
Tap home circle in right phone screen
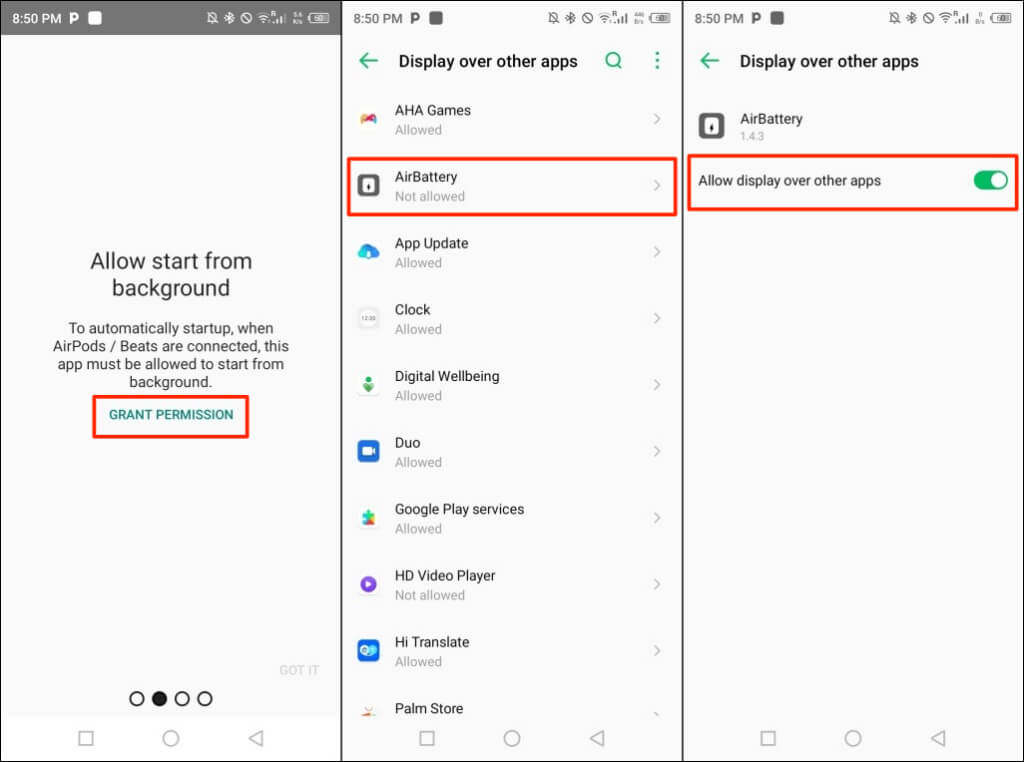pyautogui.click(x=853, y=738)
